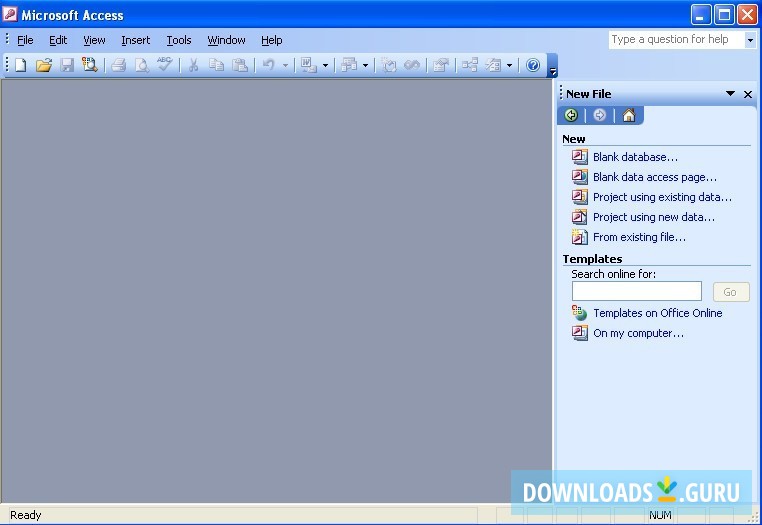Click the Paste clipboard icon
762x525 pixels.
(240, 65)
